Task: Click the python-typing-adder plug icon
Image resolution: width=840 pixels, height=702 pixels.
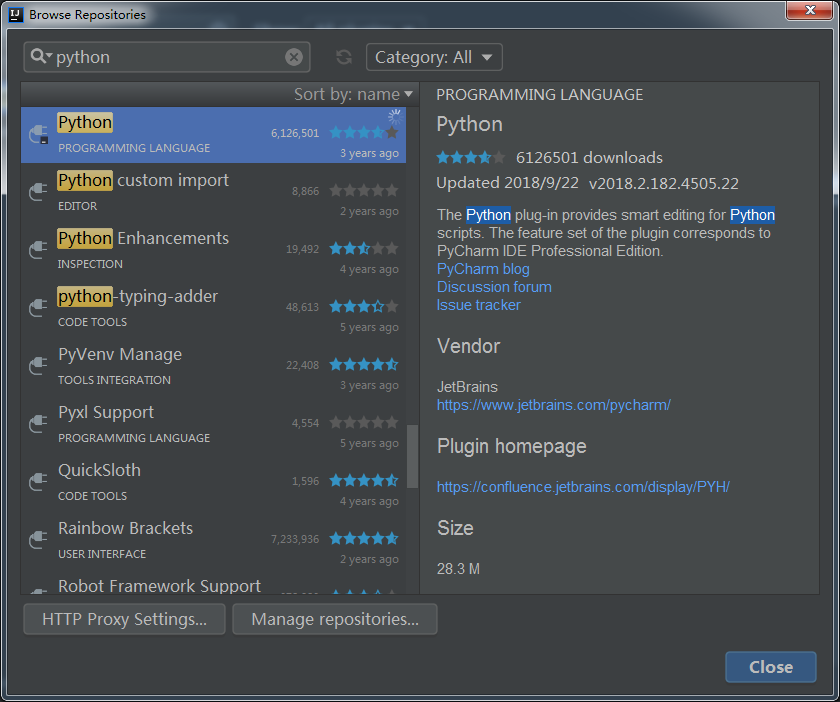Action: click(x=39, y=308)
